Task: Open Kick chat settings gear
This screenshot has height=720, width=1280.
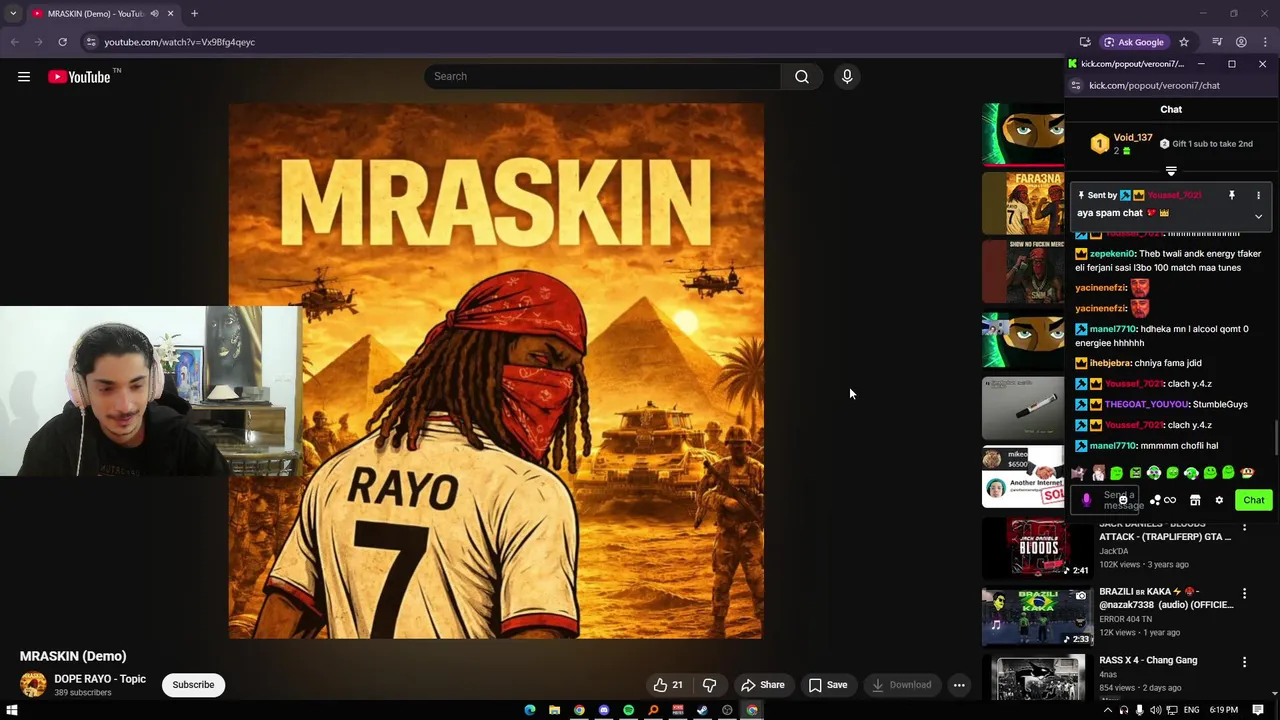Action: [1219, 500]
